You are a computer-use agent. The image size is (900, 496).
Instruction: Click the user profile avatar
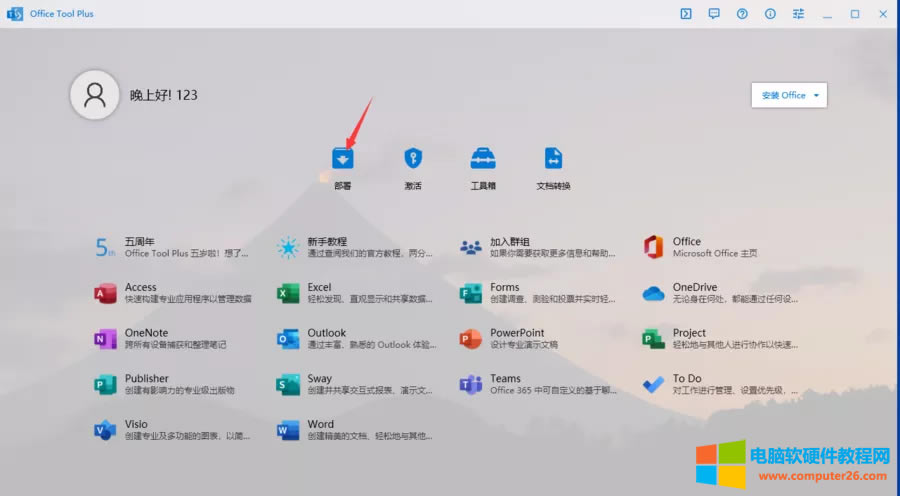[x=95, y=95]
